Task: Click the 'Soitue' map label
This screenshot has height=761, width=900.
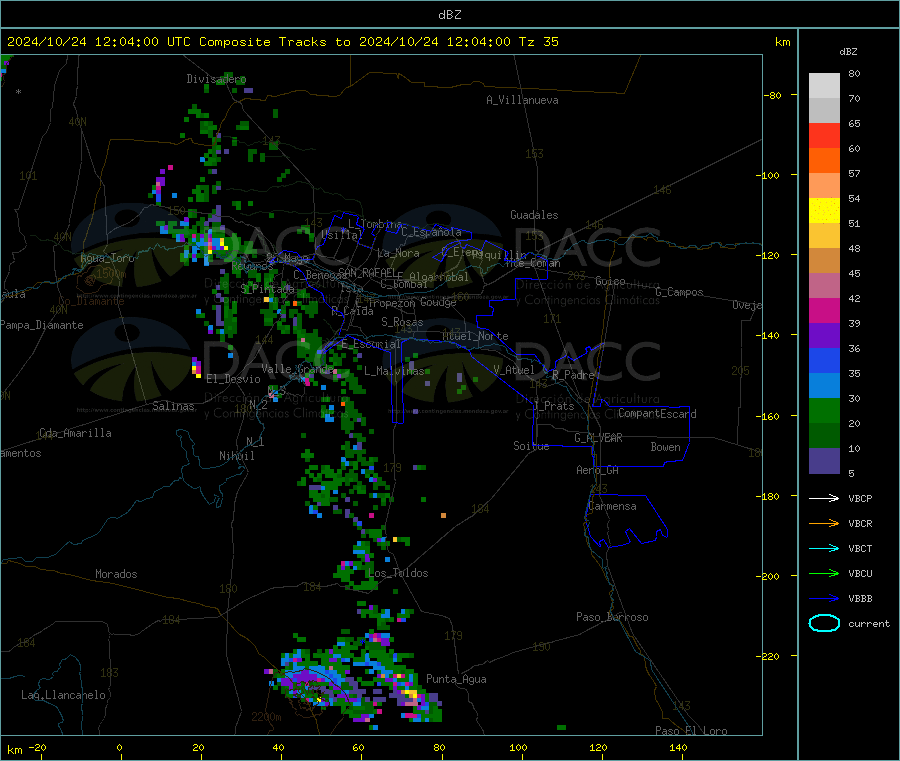Action: coord(531,446)
